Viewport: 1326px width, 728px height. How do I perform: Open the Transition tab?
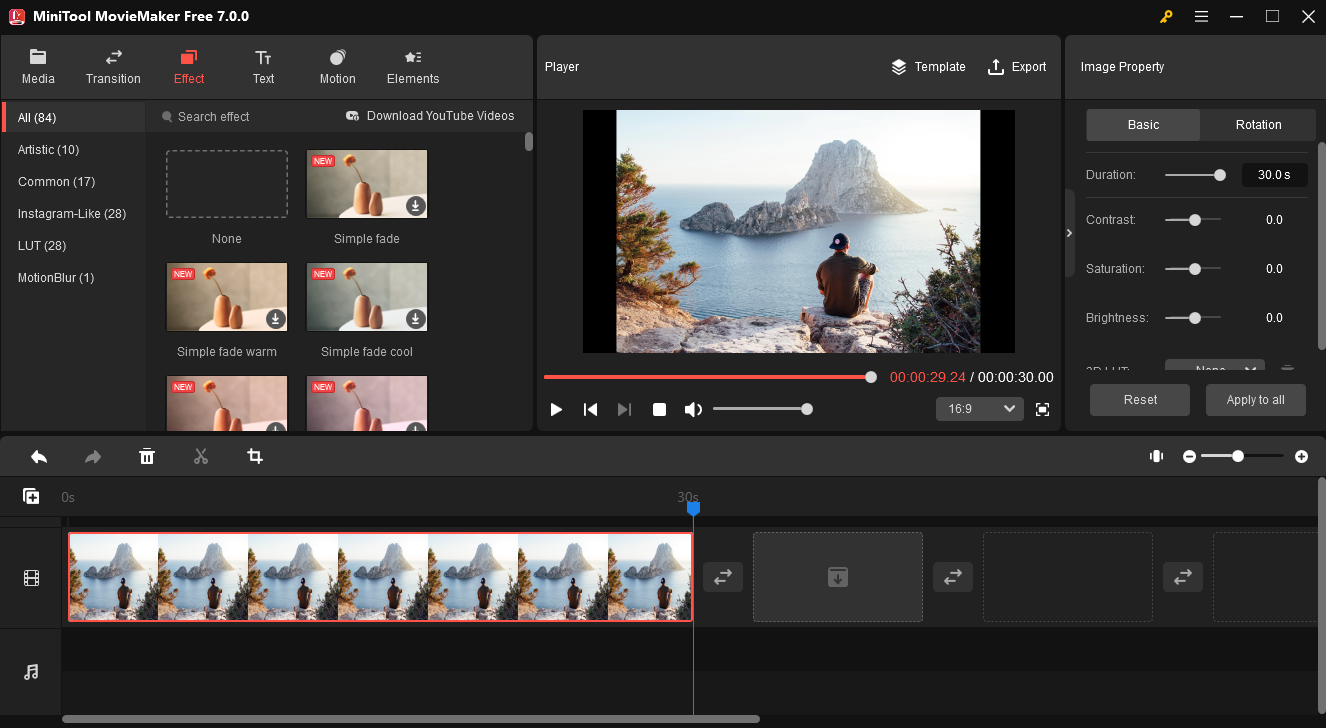pyautogui.click(x=113, y=66)
